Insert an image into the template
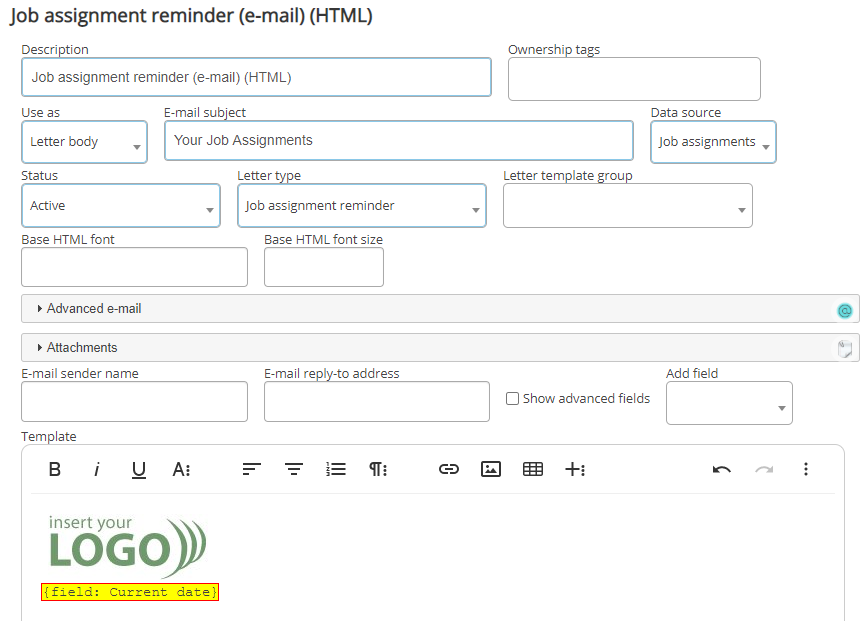 coord(491,469)
